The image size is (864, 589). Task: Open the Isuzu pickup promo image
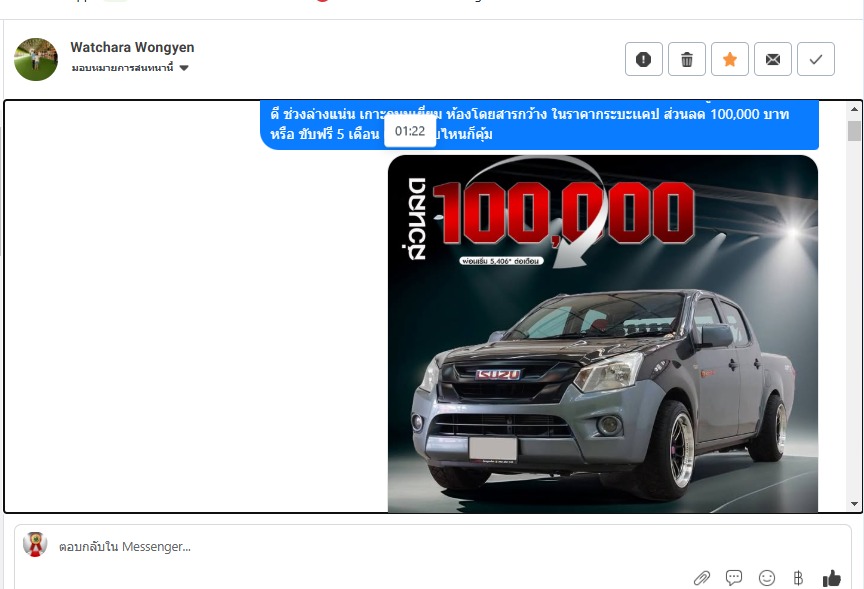pyautogui.click(x=603, y=334)
